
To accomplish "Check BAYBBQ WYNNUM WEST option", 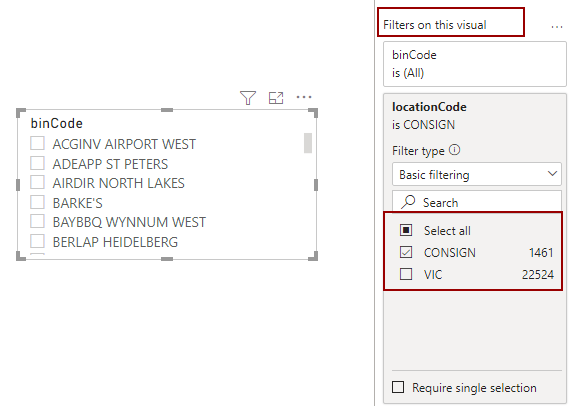I will coord(38,221).
